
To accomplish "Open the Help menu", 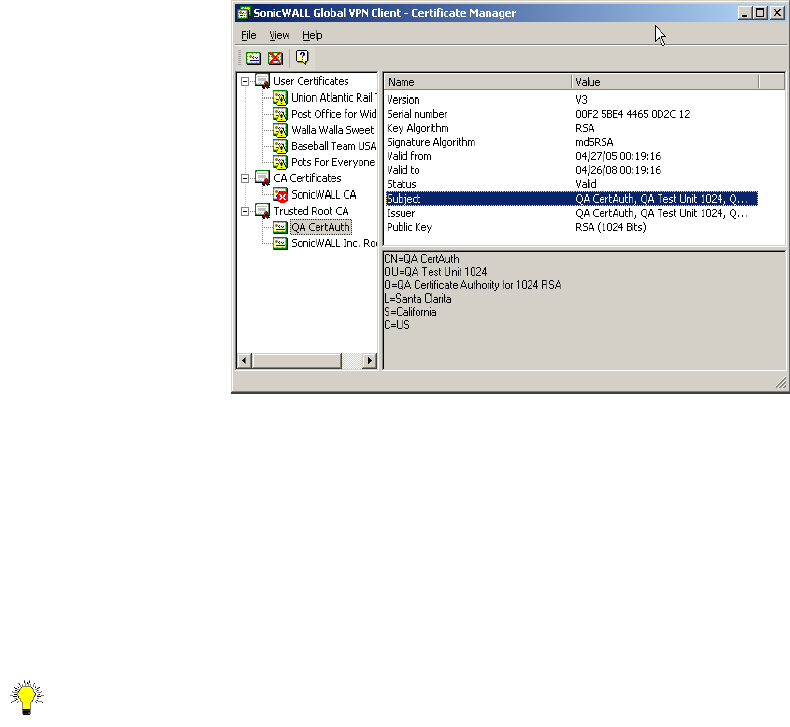I will [x=312, y=35].
